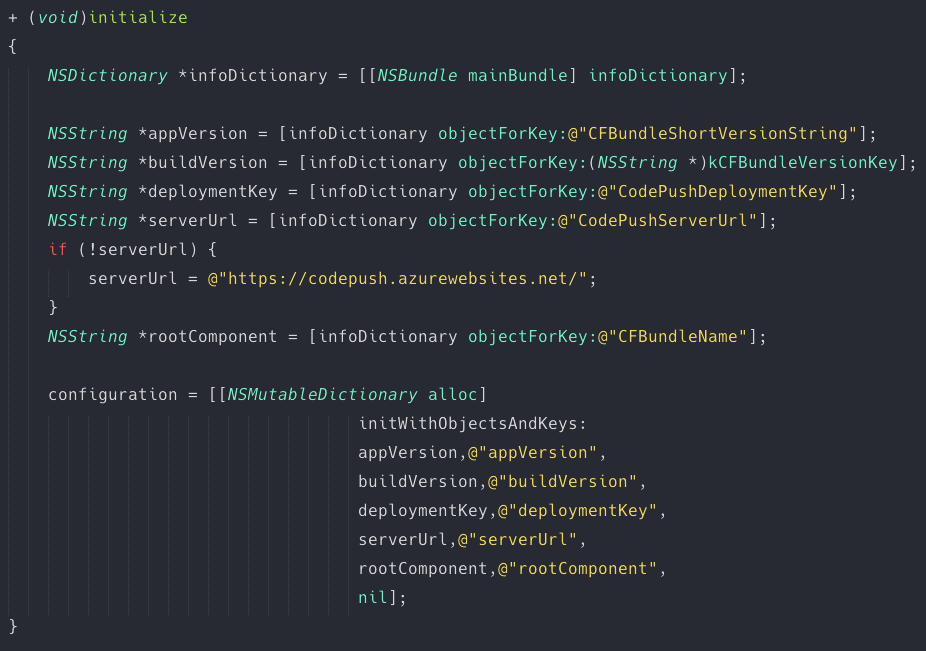The height and width of the screenshot is (651, 926).
Task: Click the configuration variable name
Action: (x=112, y=395)
